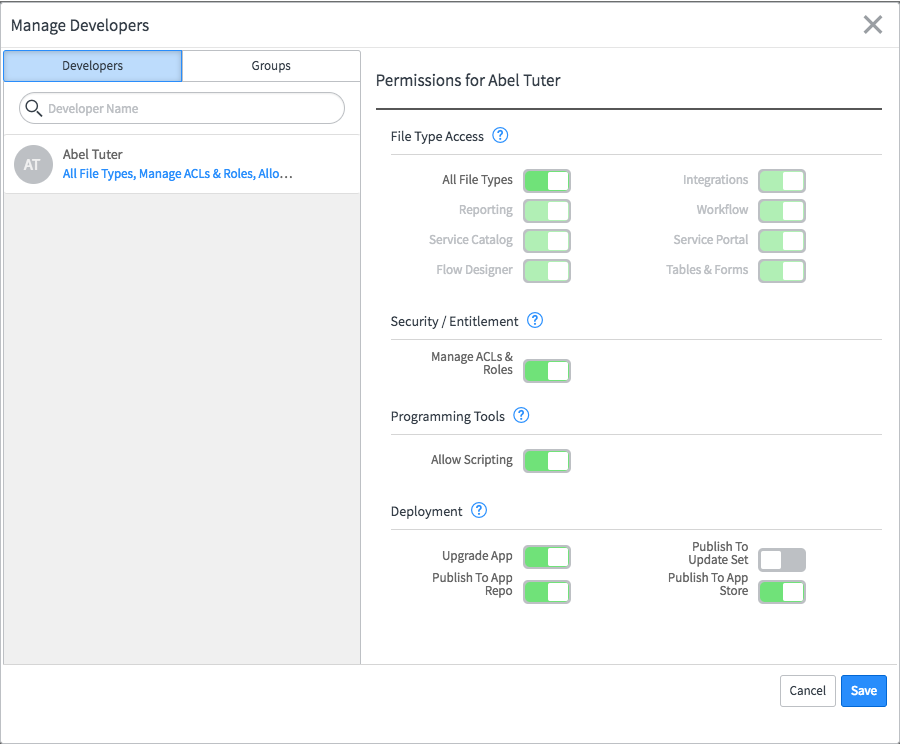Enable Publish To Update Set

tap(781, 560)
